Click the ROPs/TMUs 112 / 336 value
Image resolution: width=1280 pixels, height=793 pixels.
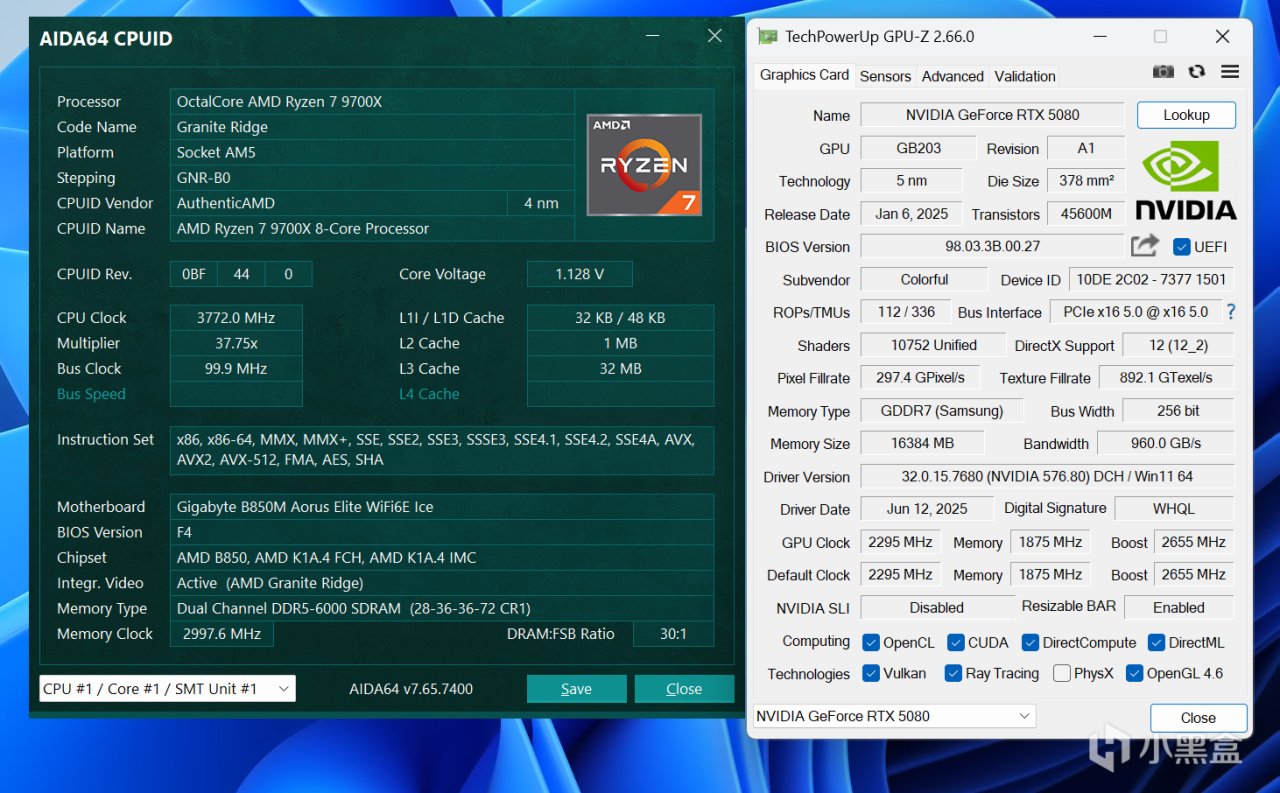click(906, 312)
